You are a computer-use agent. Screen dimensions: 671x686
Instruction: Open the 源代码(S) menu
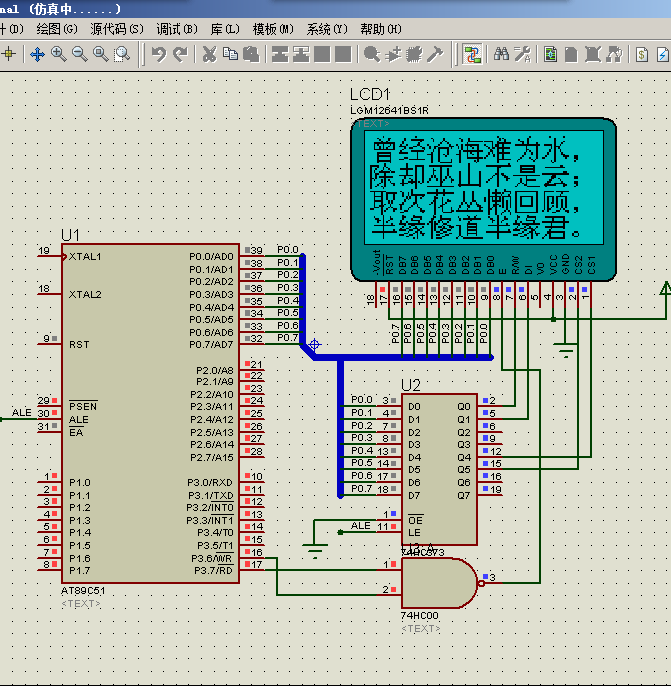(116, 29)
